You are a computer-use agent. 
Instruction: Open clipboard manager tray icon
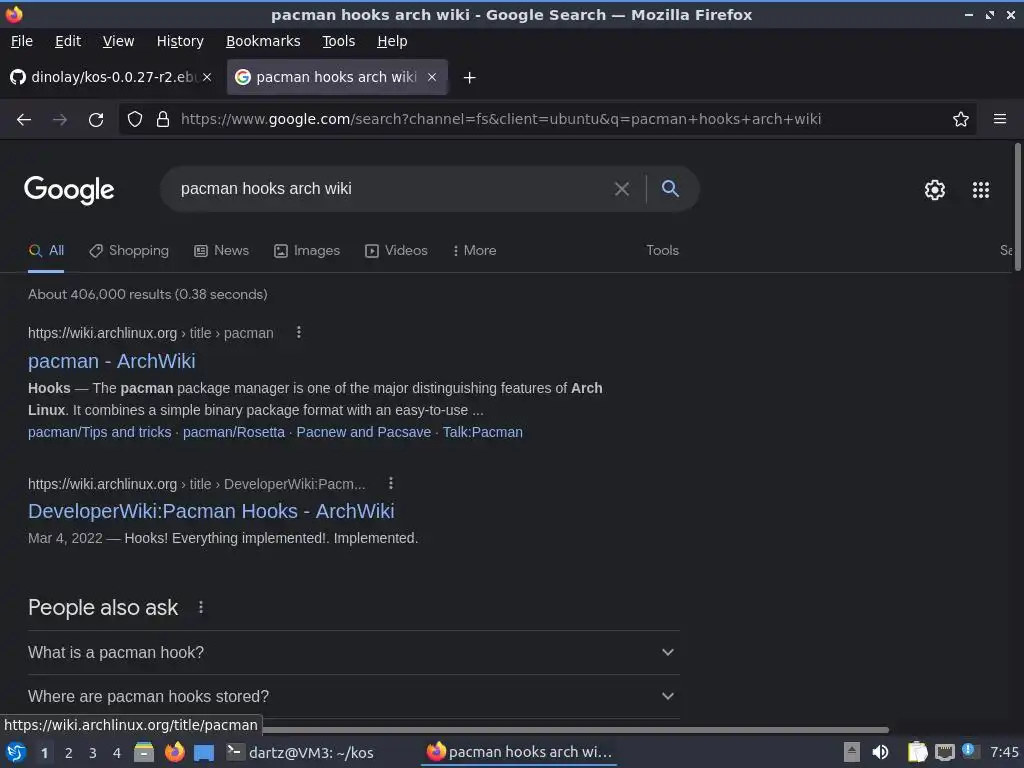click(917, 752)
